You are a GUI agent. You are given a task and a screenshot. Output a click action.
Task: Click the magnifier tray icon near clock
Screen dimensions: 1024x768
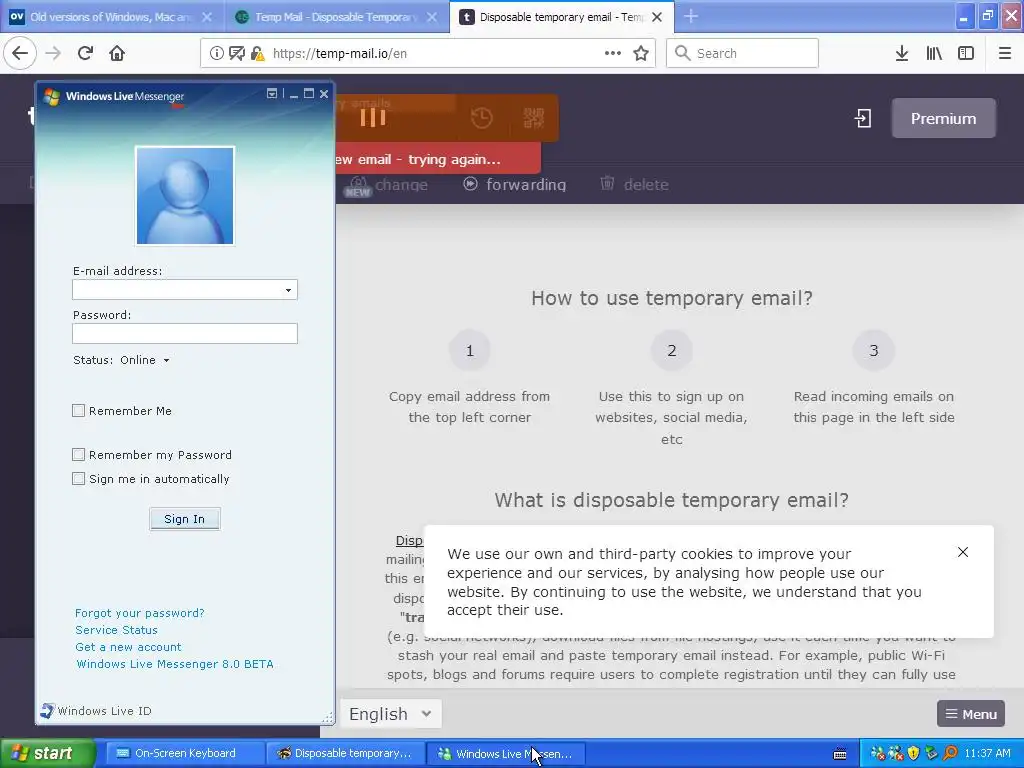click(x=950, y=754)
